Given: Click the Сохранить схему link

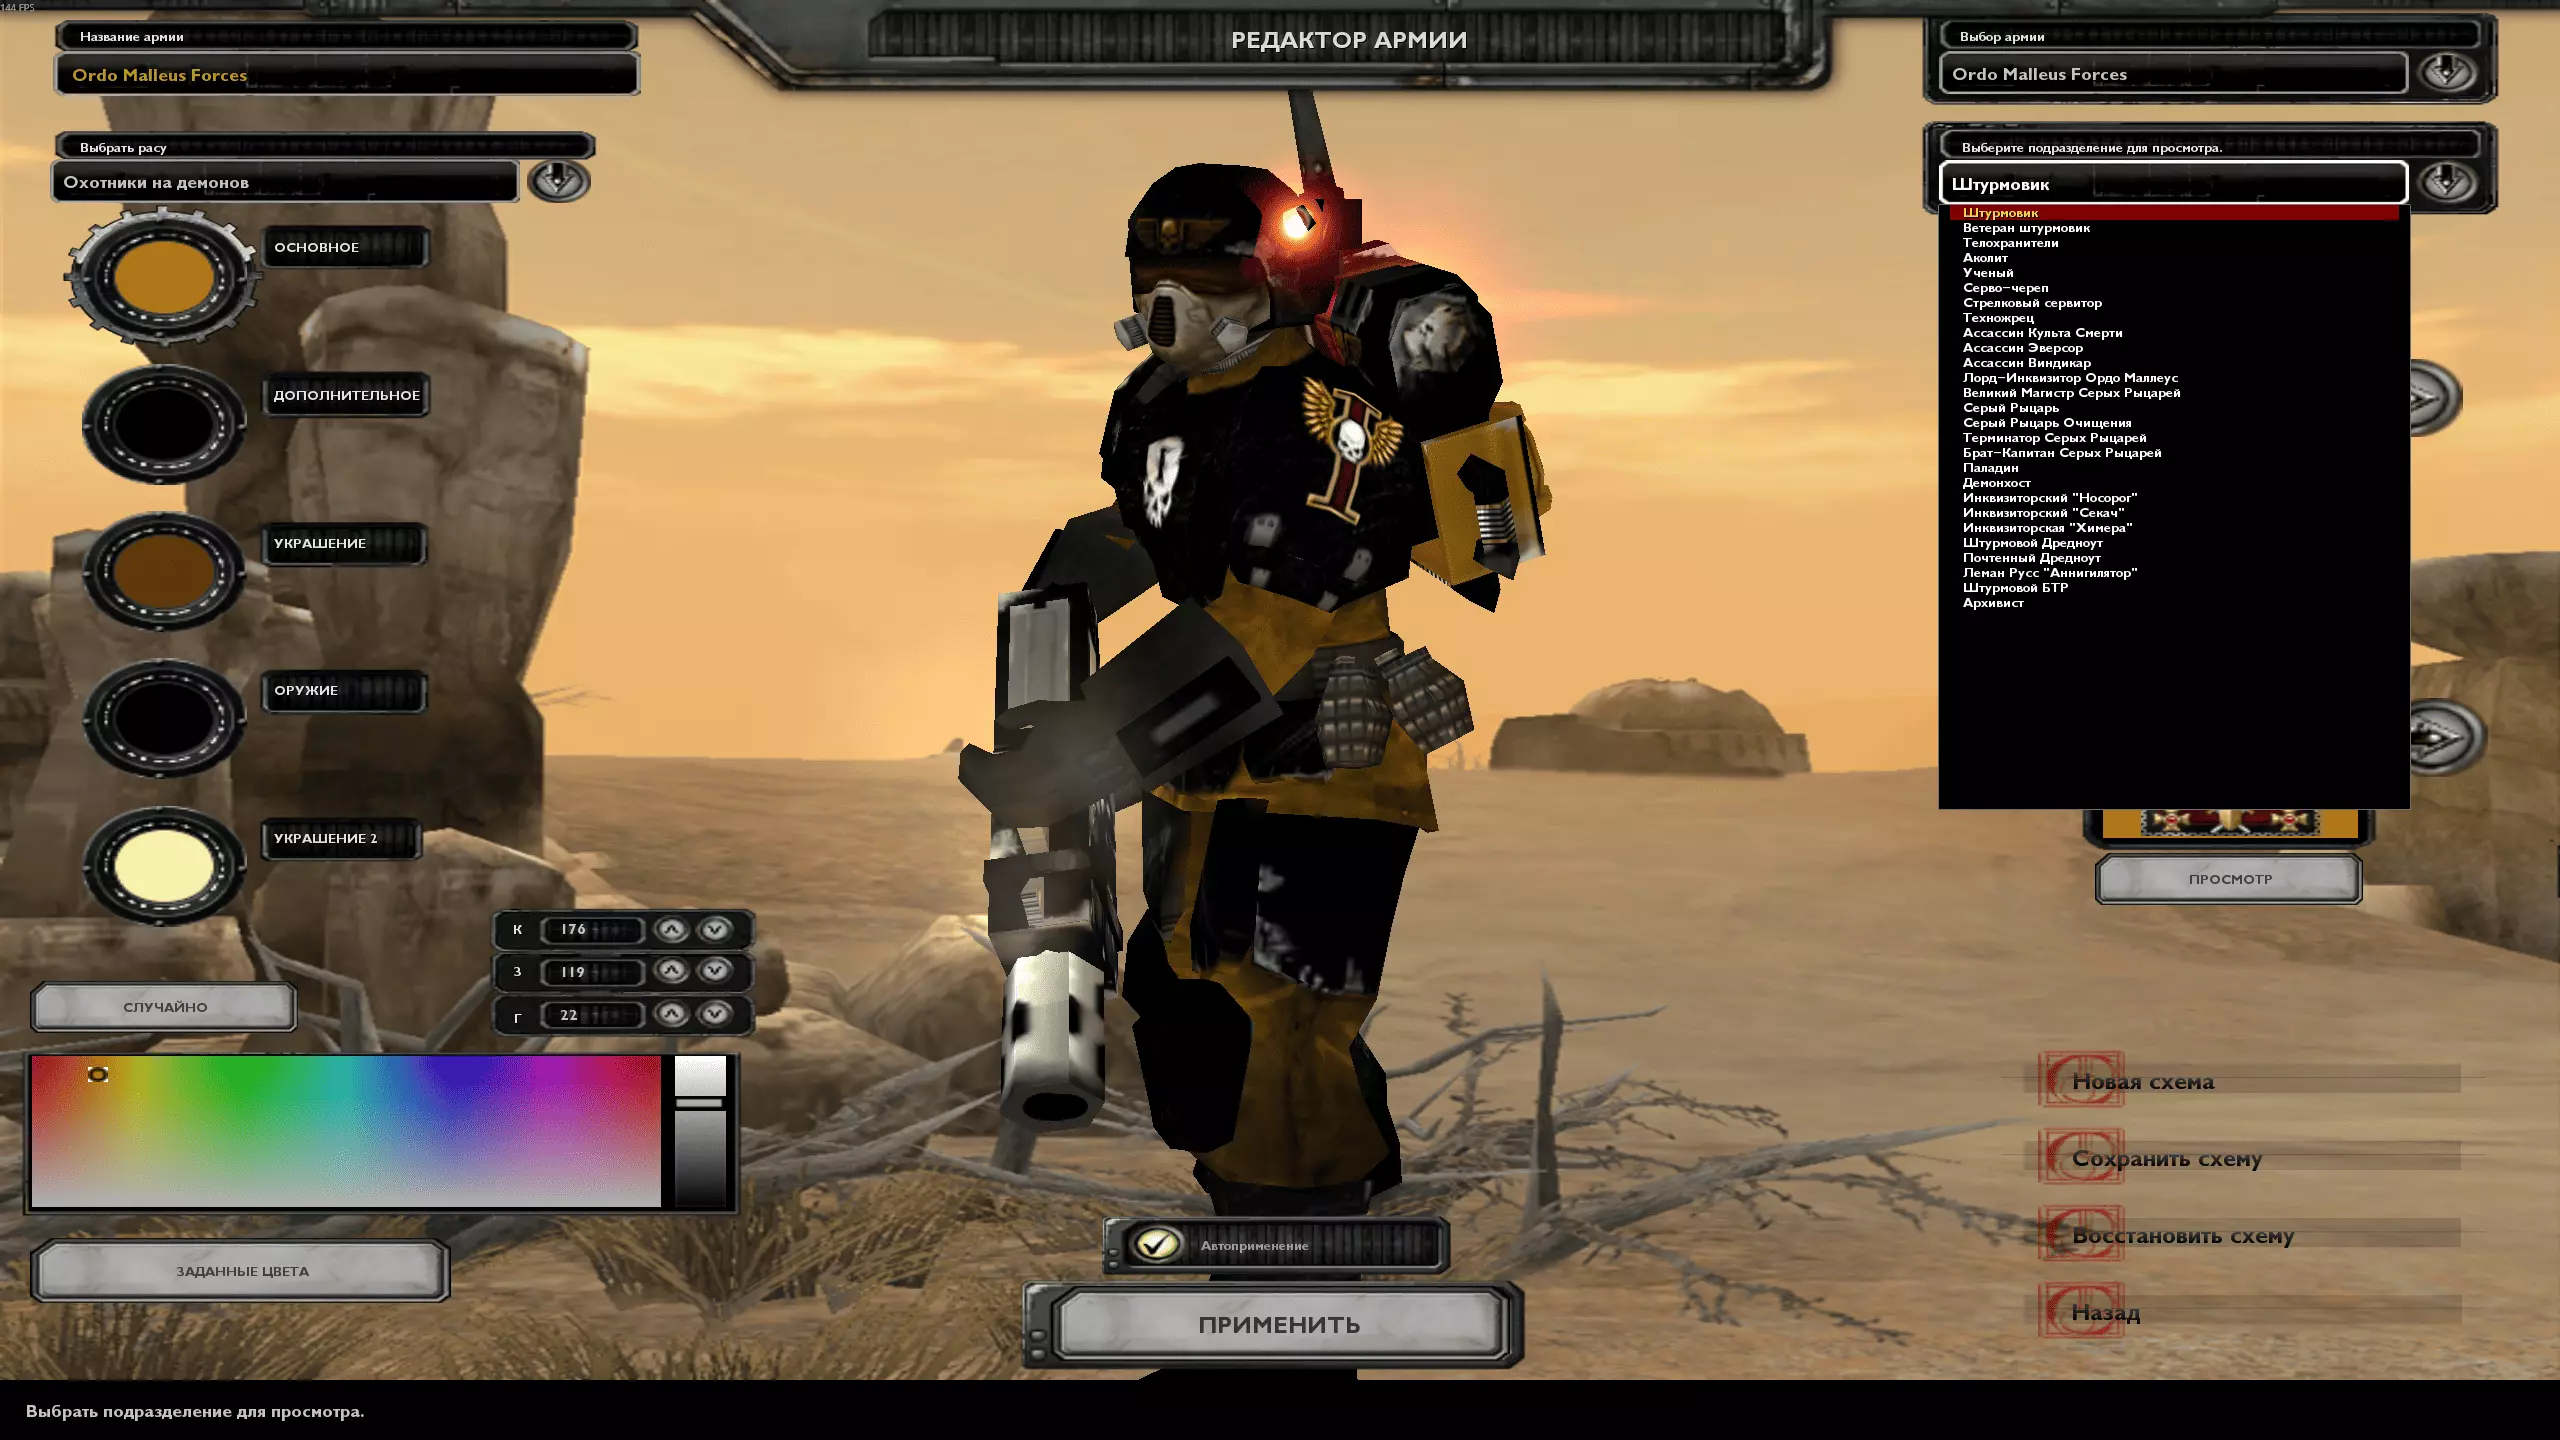Looking at the screenshot, I should 2166,1159.
